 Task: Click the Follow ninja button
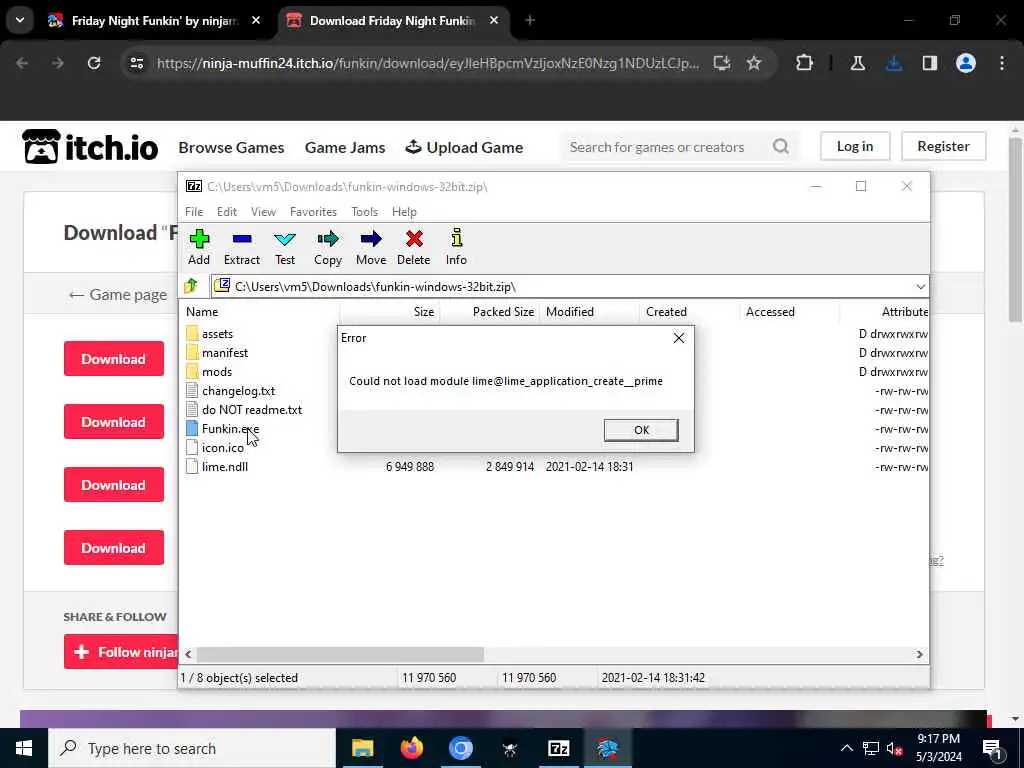[121, 652]
